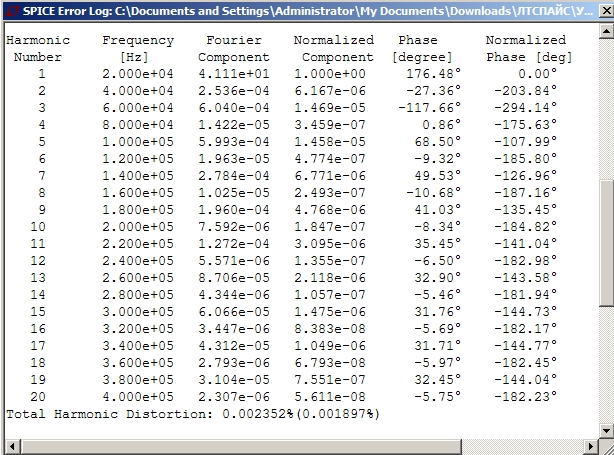Click phase value 32.45°
This screenshot has width=614, height=455.
(x=437, y=379)
